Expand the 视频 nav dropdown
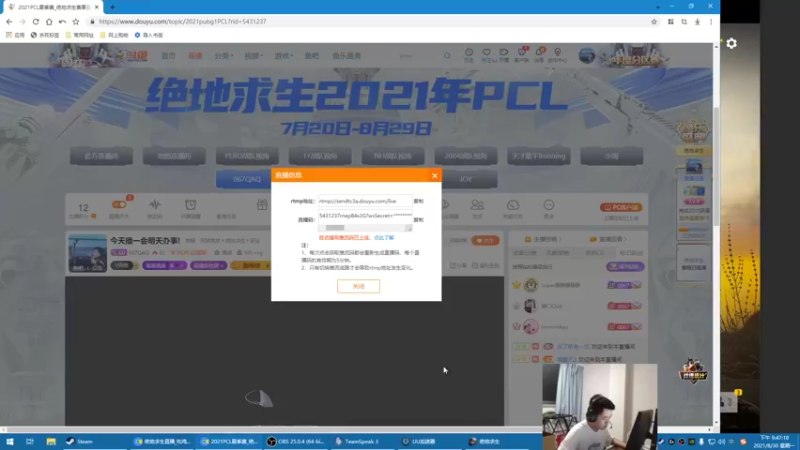Image resolution: width=800 pixels, height=450 pixels. (x=254, y=56)
